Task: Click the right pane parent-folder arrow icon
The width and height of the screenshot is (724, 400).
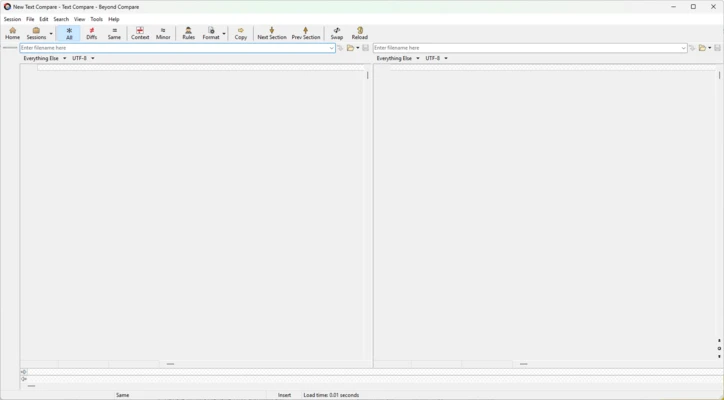Action: 692,48
